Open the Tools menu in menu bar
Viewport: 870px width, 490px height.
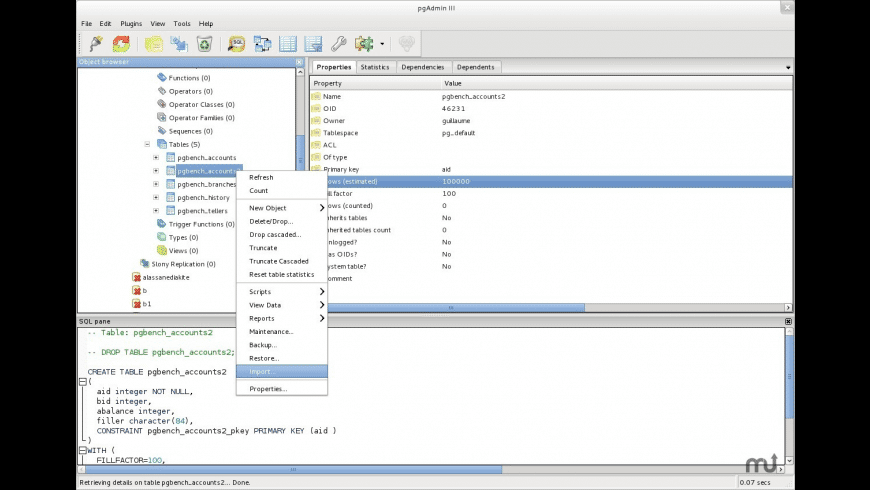pyautogui.click(x=182, y=23)
